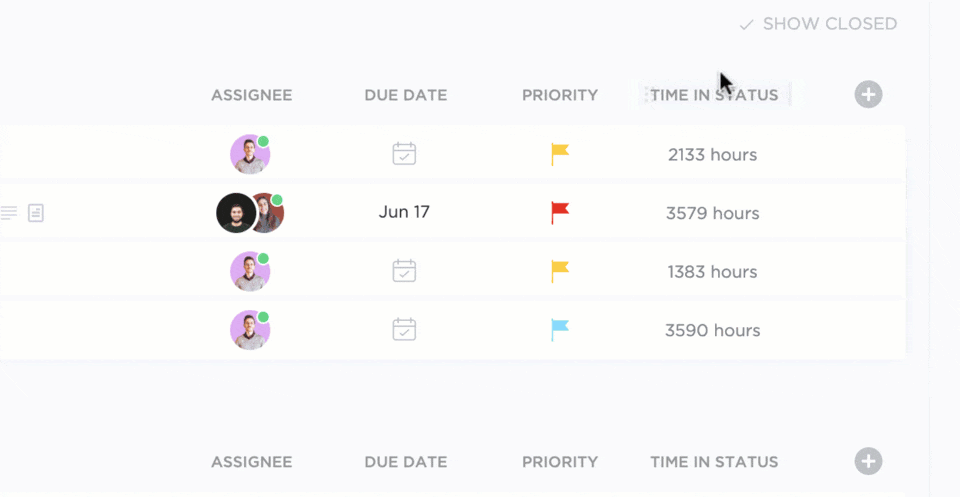Viewport: 960px width, 497px height.
Task: Open the Jun 17 due date
Action: coord(404,212)
